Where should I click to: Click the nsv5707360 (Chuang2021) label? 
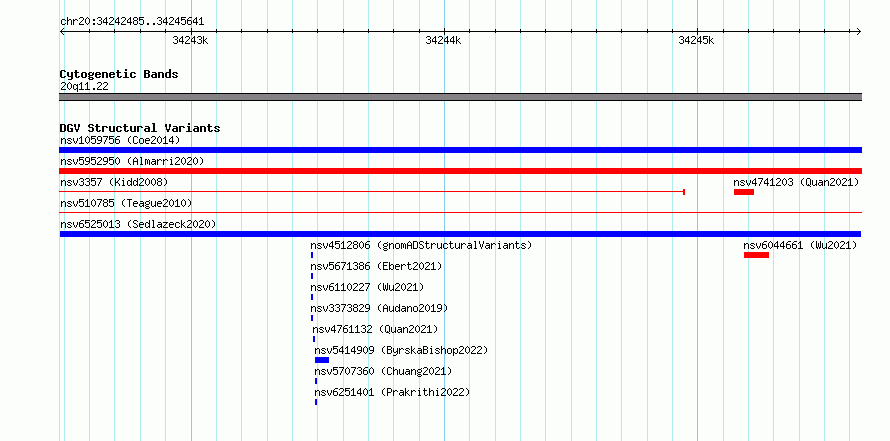tap(383, 371)
